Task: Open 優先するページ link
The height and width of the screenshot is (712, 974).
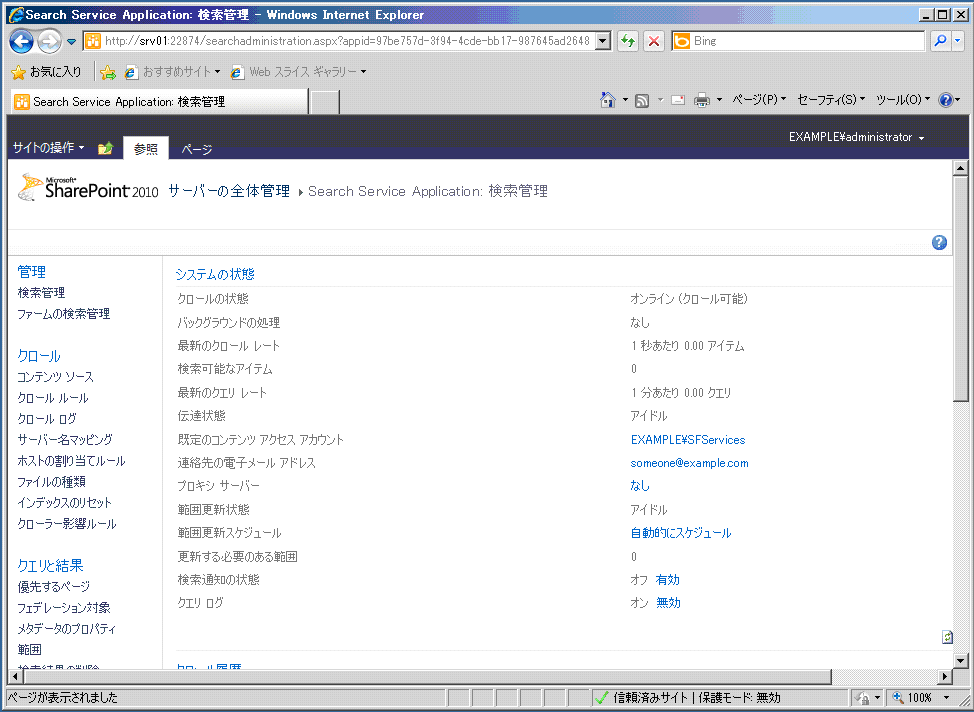Action: [53, 586]
